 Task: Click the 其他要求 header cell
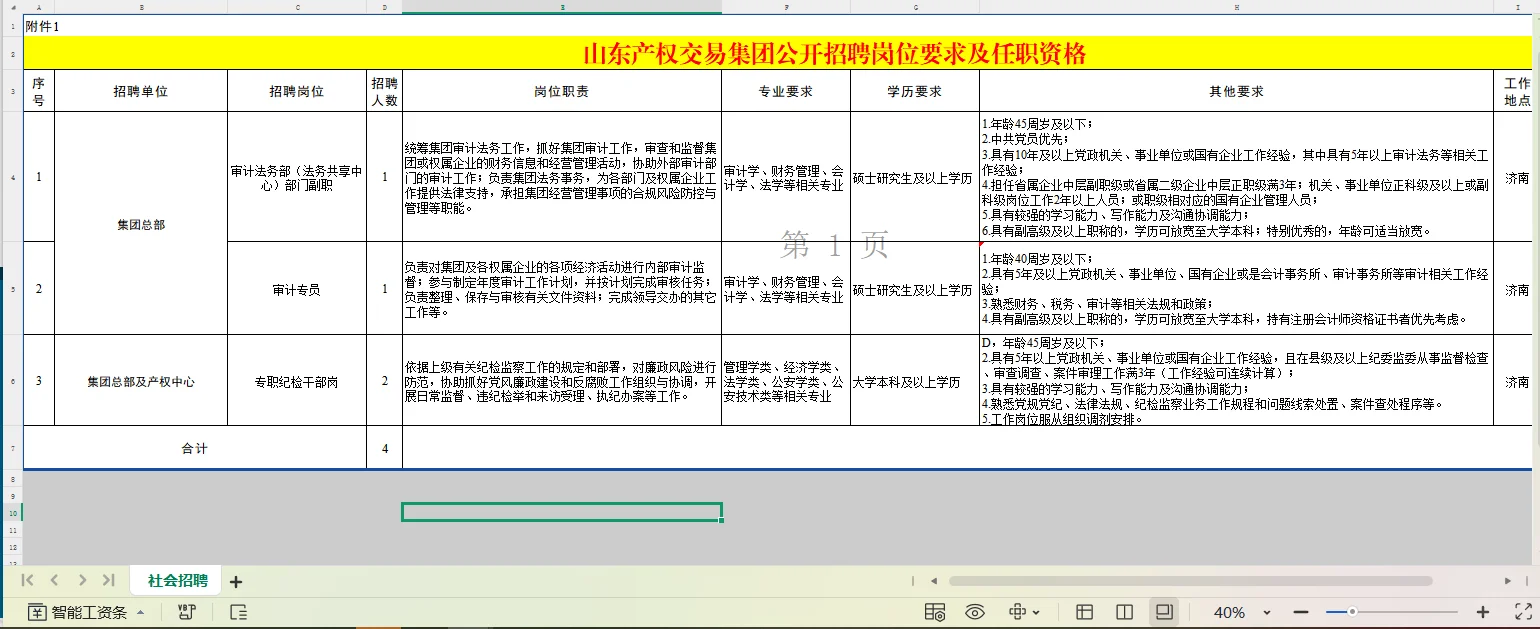pos(1237,91)
